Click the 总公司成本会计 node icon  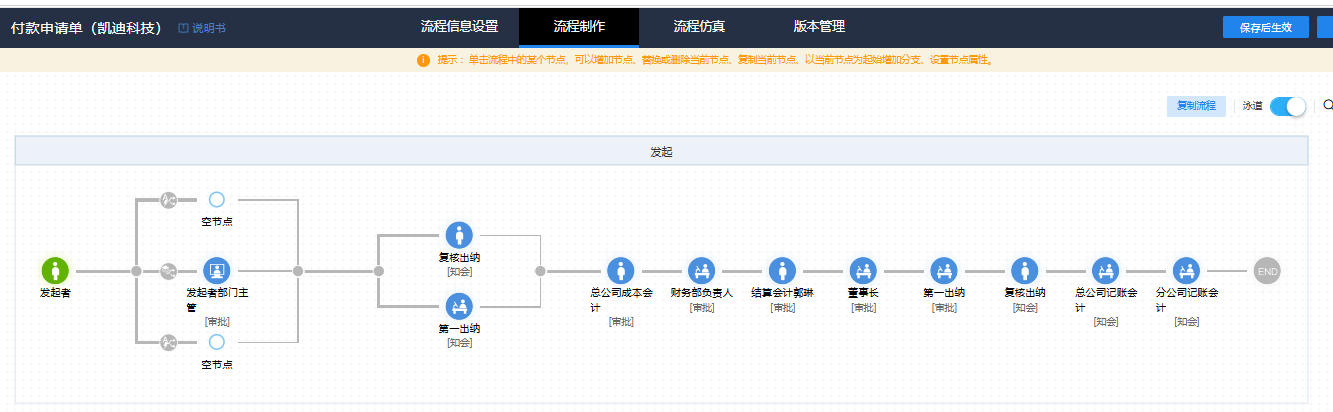coord(621,270)
